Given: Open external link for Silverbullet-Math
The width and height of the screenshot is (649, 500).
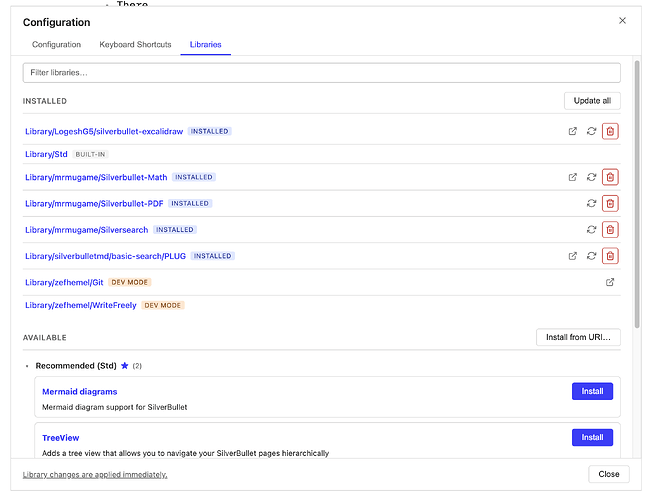Looking at the screenshot, I should [x=572, y=177].
